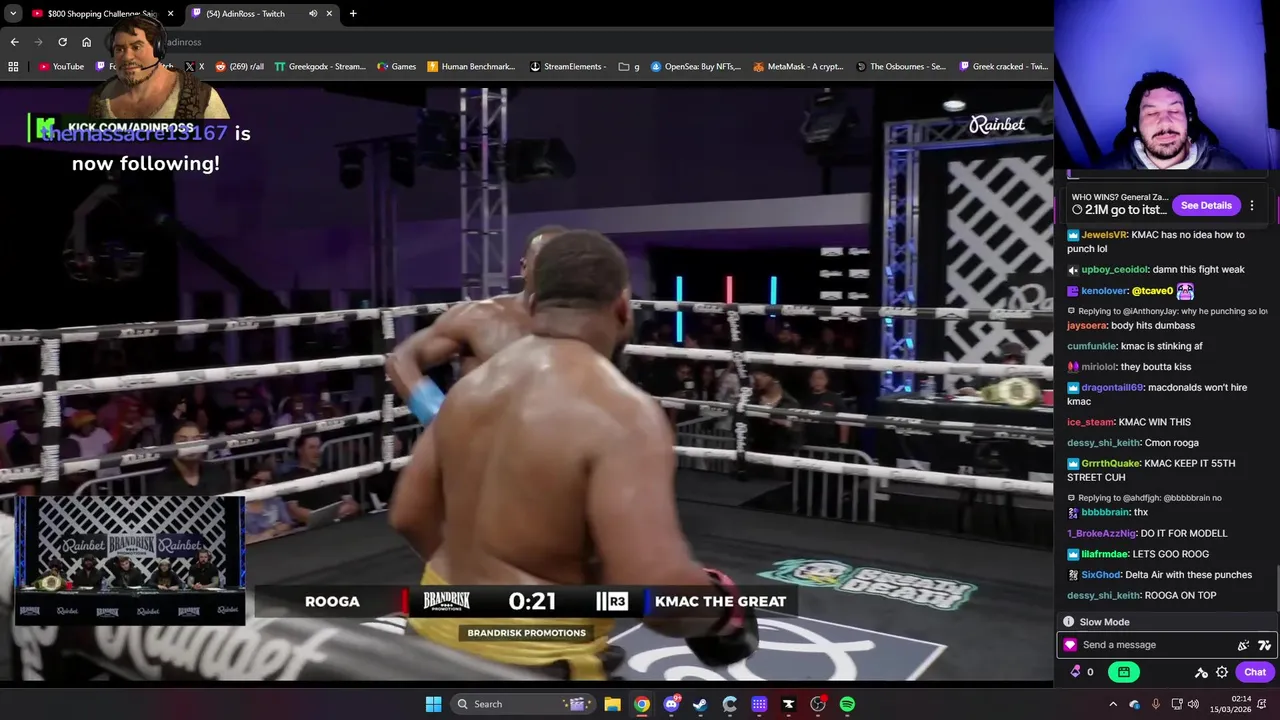
Task: Focus the Send a message field
Action: click(1166, 645)
